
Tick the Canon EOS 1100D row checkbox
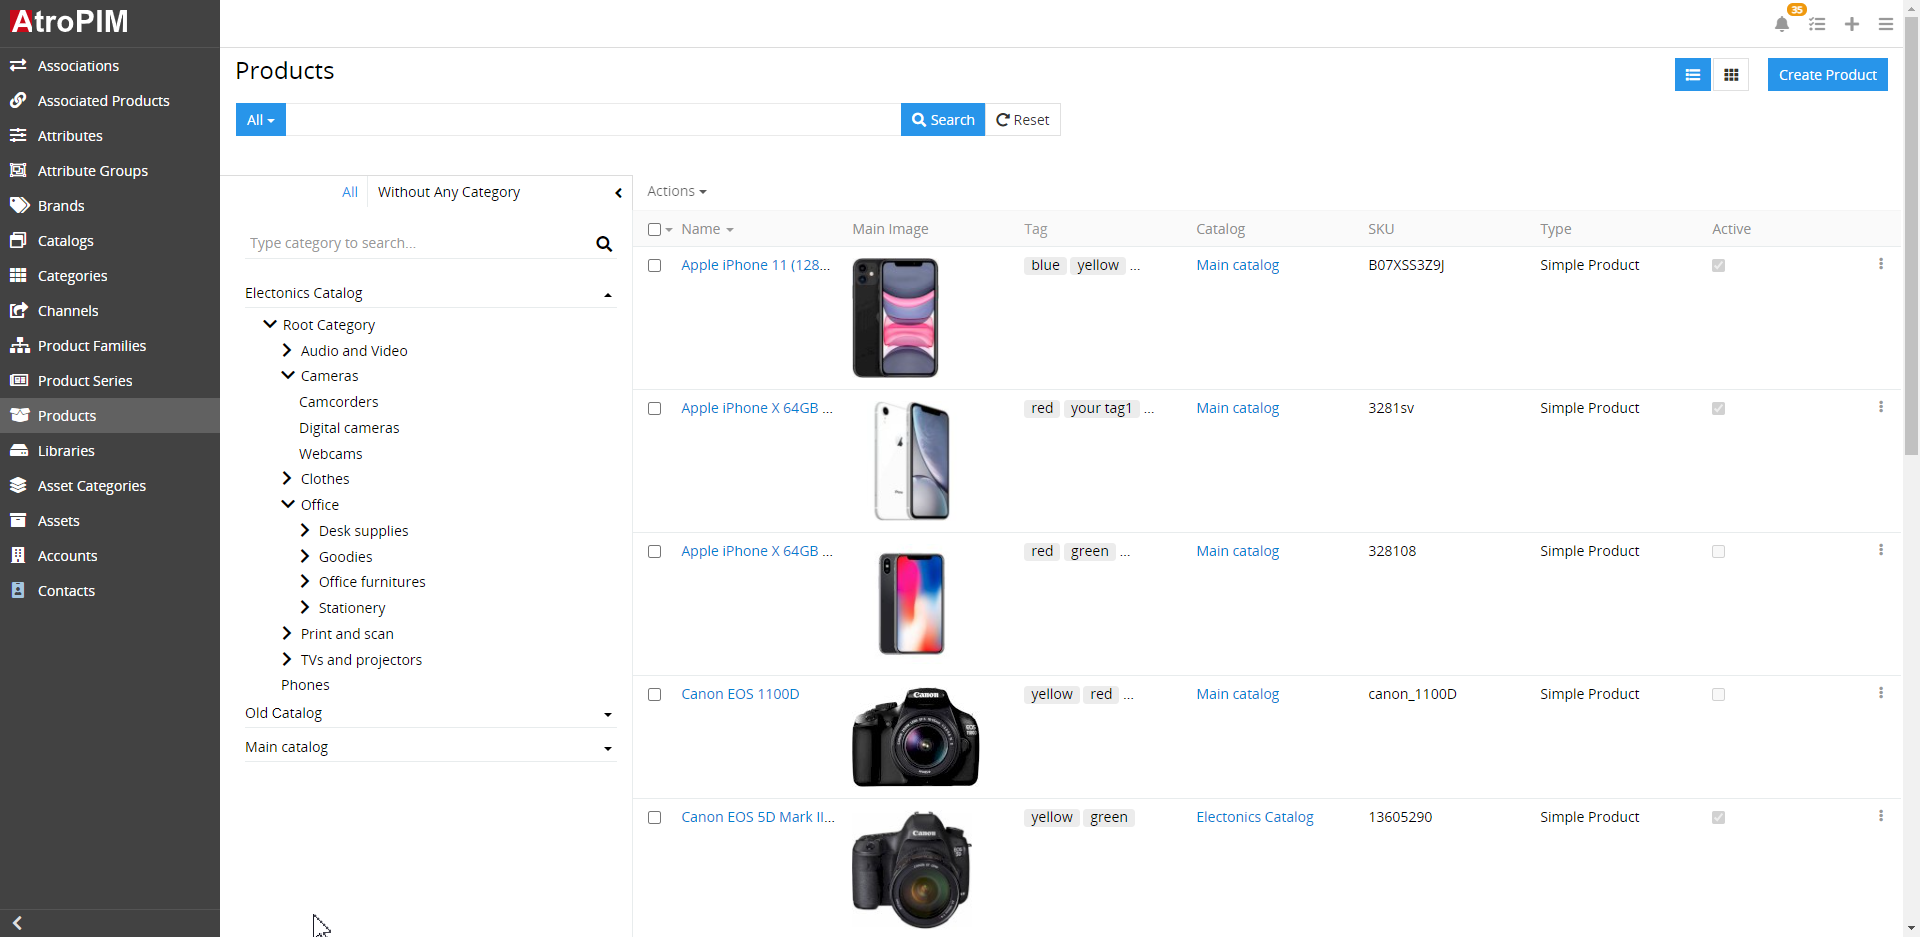tap(655, 695)
